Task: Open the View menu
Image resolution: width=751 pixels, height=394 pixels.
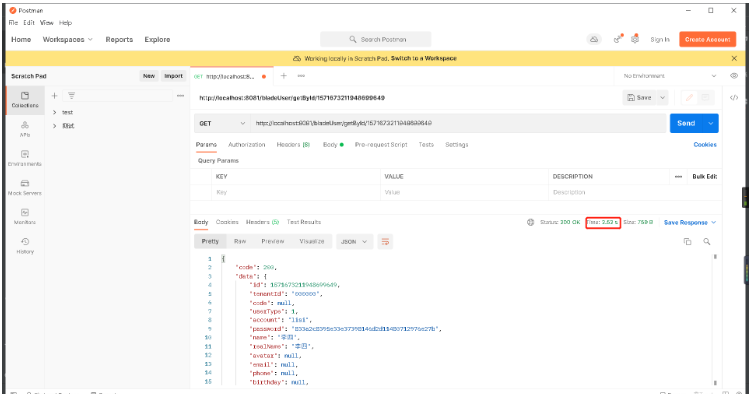Action: click(x=46, y=23)
